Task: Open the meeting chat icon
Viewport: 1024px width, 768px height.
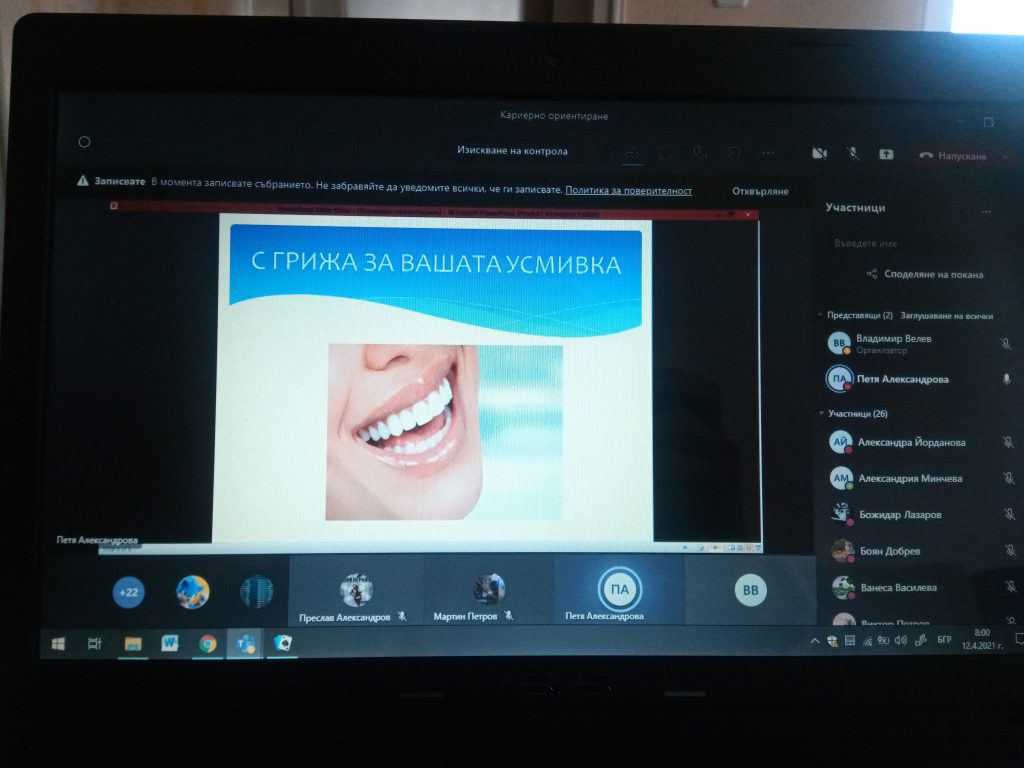Action: click(x=666, y=153)
